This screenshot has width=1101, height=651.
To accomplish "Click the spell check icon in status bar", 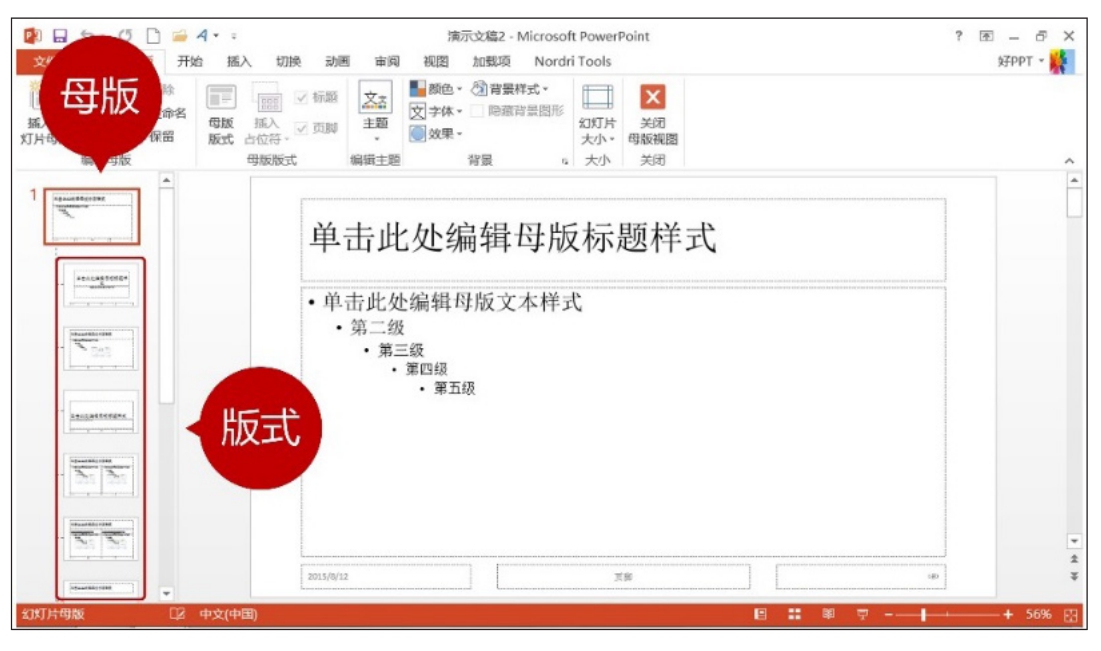I will pos(177,614).
